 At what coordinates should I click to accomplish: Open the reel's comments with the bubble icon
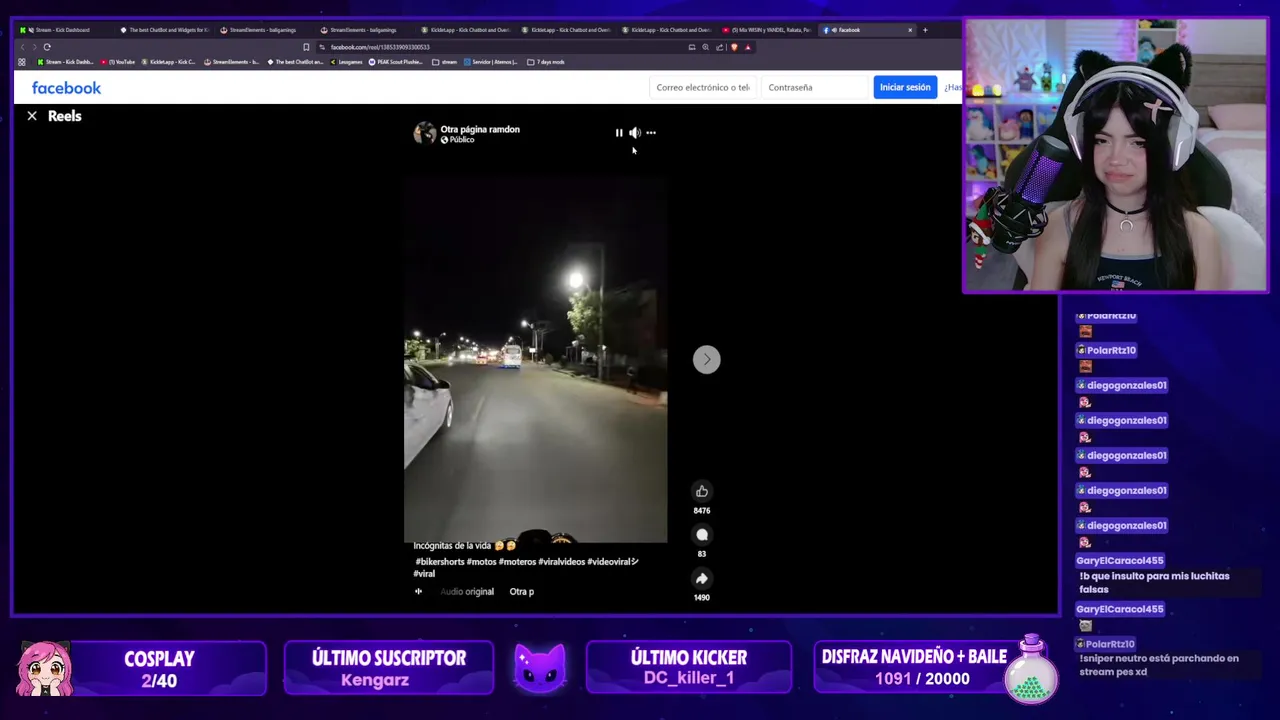coord(702,535)
